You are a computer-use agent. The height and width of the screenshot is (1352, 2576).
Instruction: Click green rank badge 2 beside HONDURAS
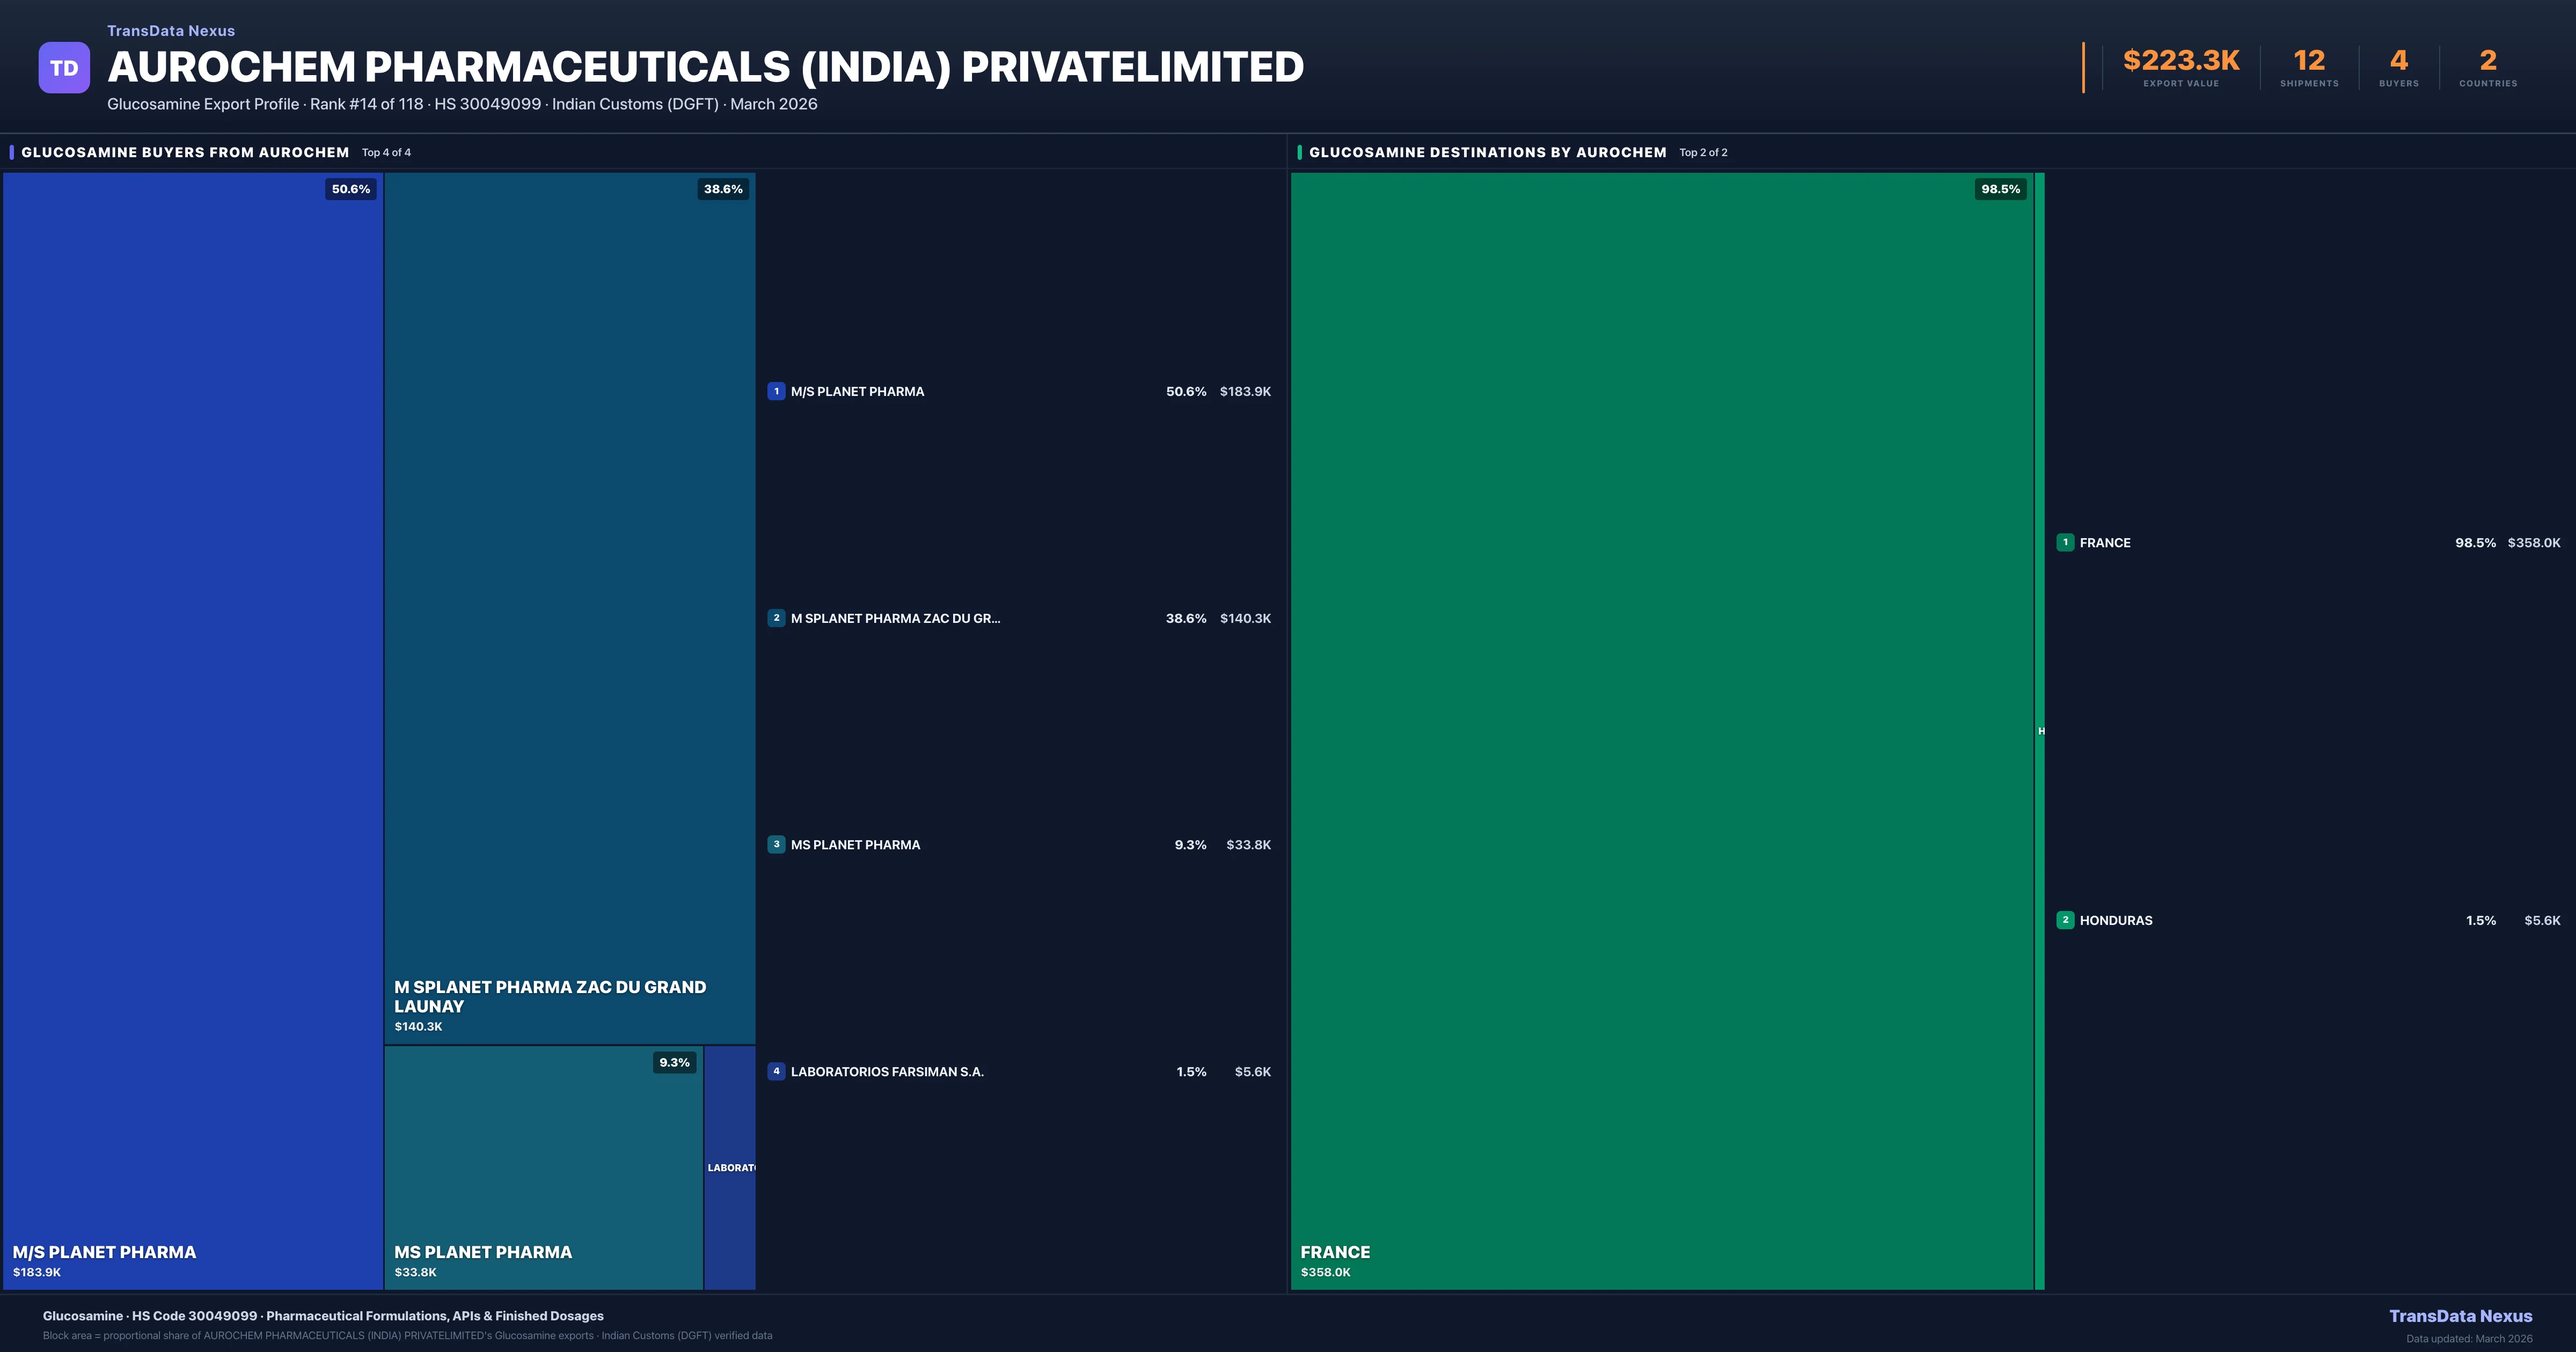coord(2065,920)
